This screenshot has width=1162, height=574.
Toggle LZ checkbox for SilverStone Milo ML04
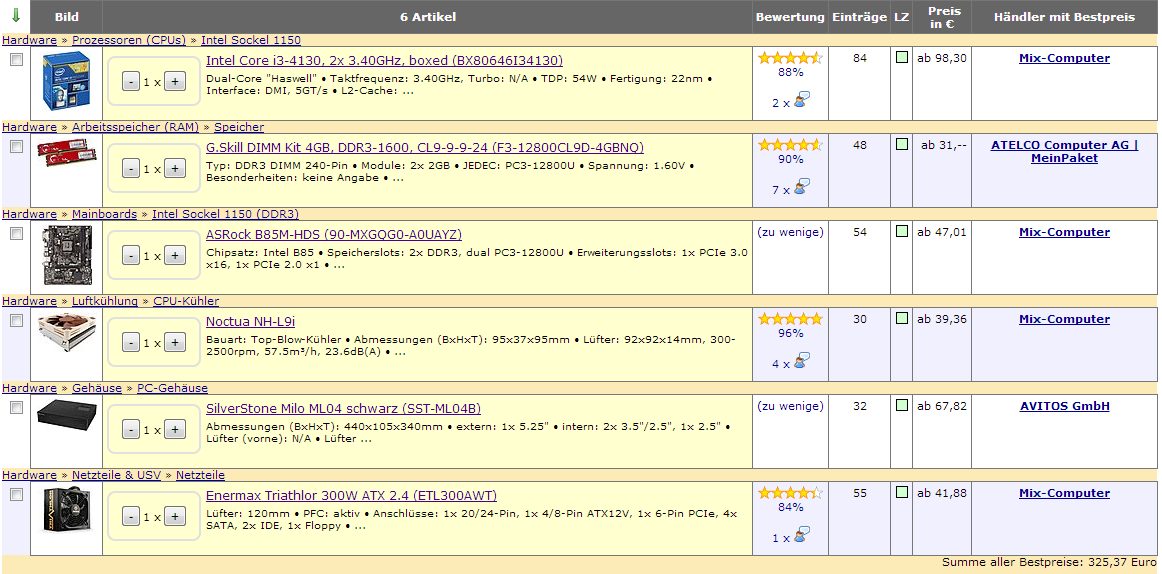902,405
